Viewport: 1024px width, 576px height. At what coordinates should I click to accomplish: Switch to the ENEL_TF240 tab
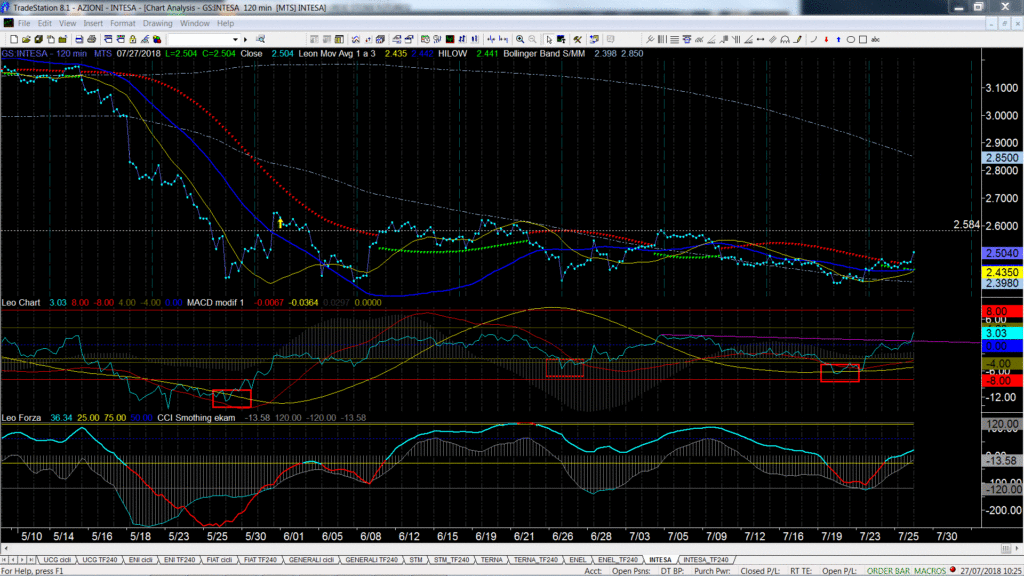[x=617, y=560]
